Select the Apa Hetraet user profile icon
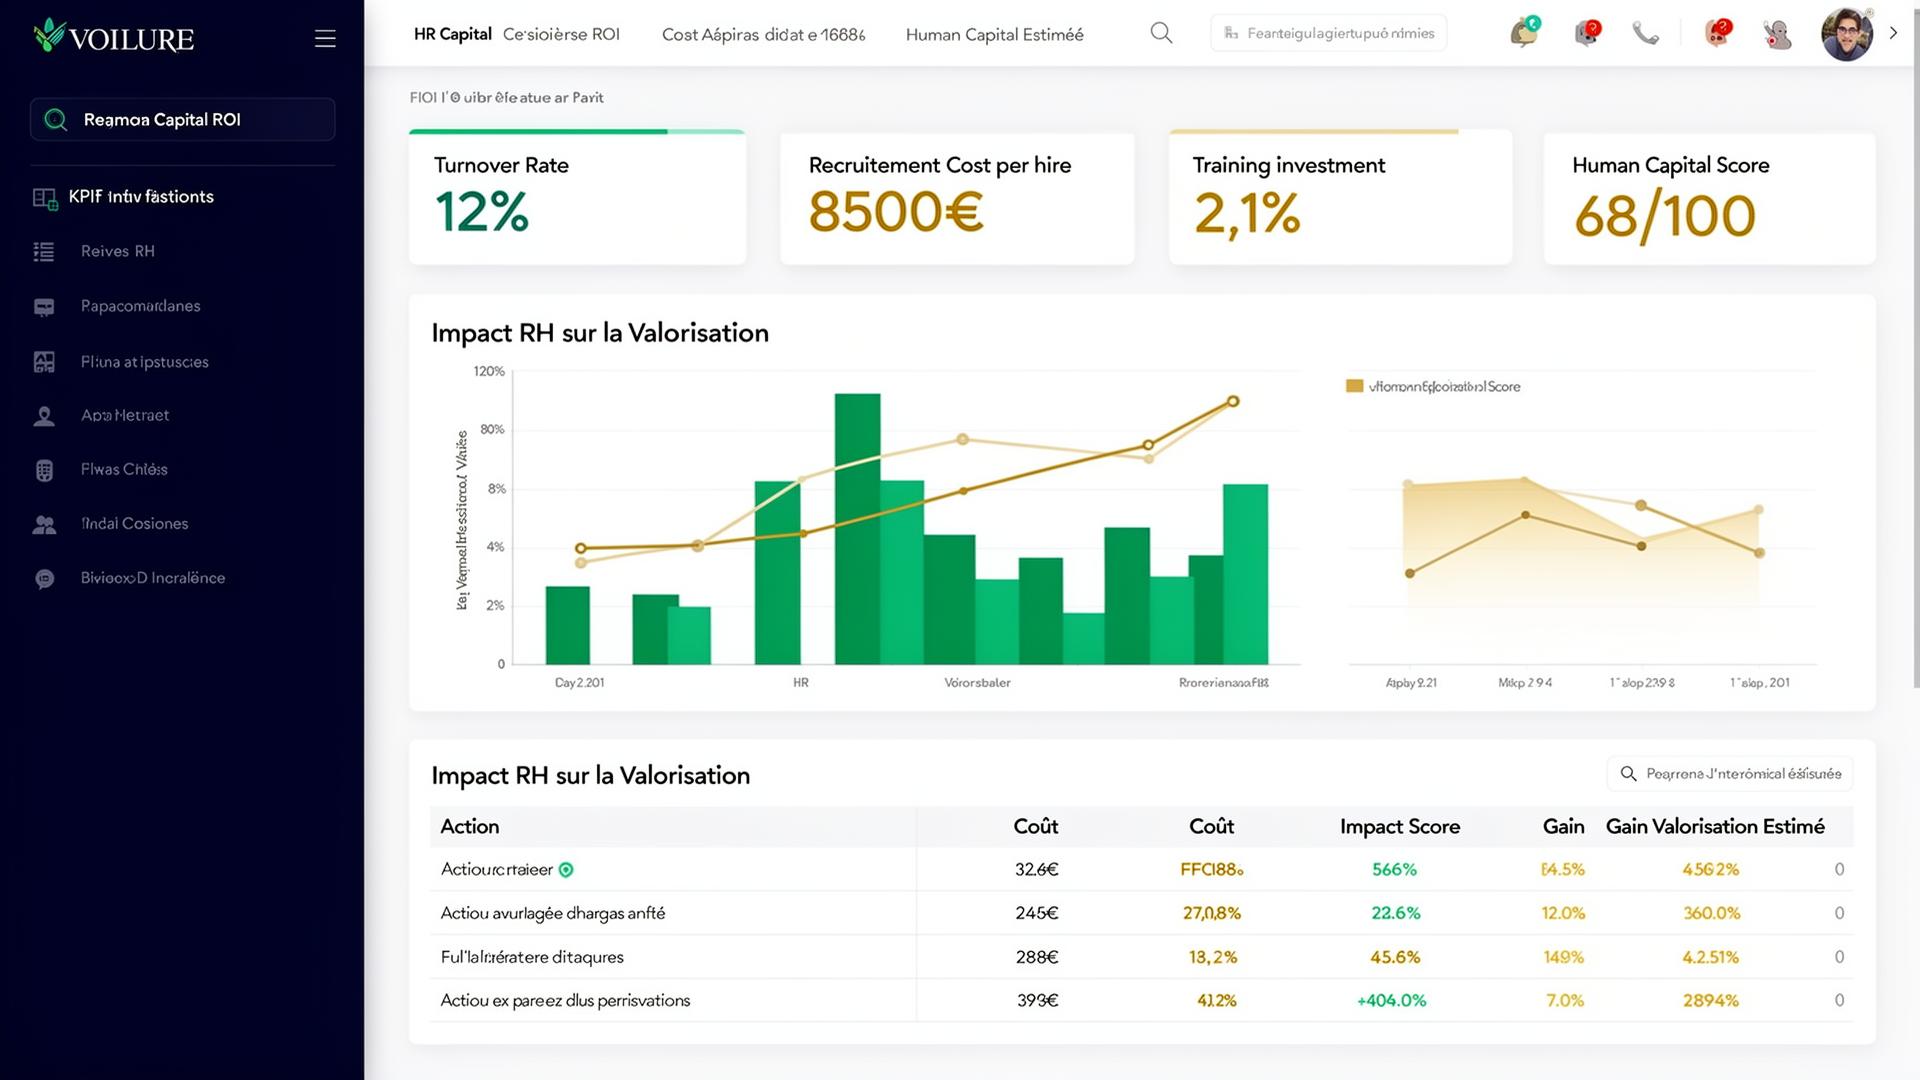 click(x=44, y=415)
